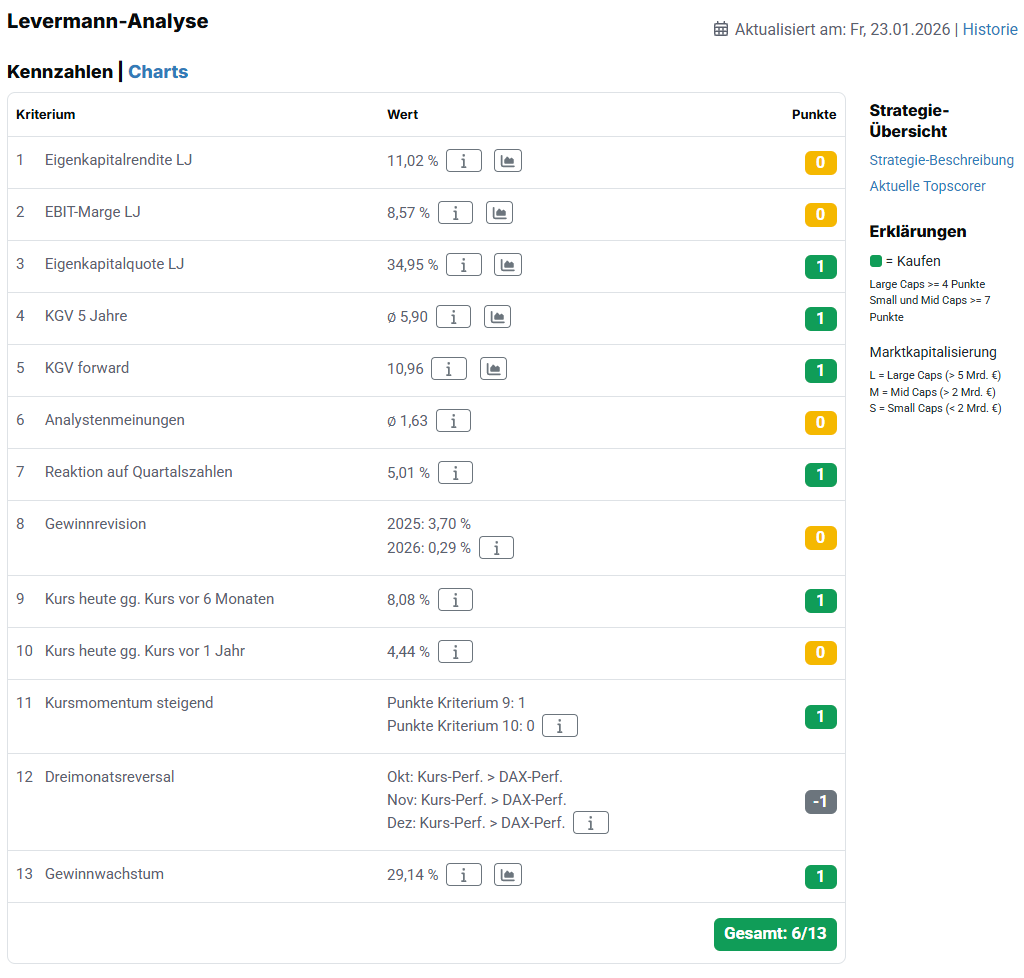
Task: Show info for Kursmomentum steigend
Action: pyautogui.click(x=559, y=726)
